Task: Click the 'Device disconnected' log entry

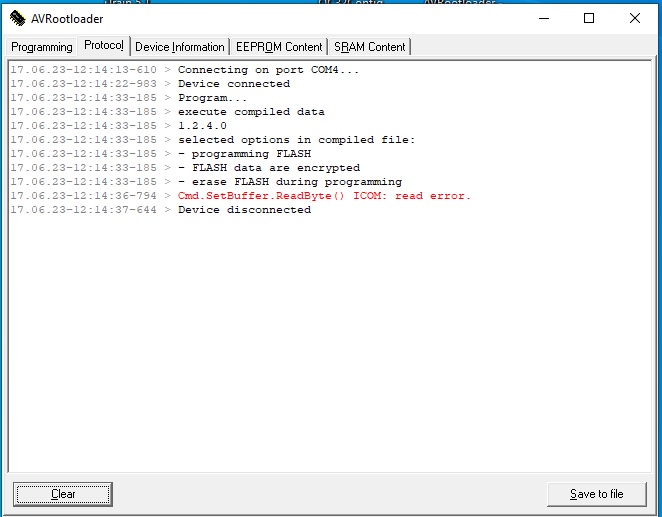Action: click(x=244, y=210)
